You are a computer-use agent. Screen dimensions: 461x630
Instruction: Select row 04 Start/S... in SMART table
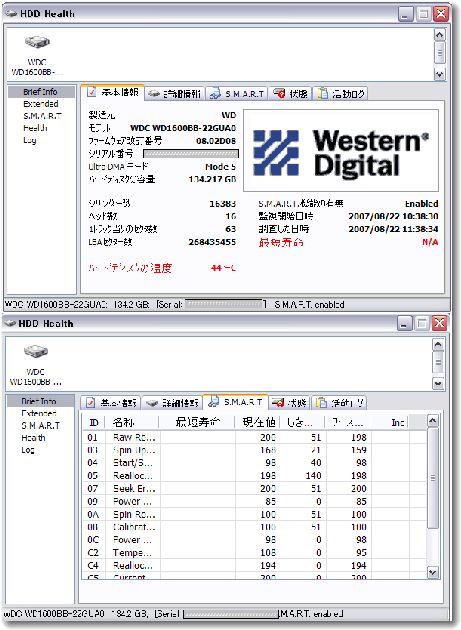[255, 463]
